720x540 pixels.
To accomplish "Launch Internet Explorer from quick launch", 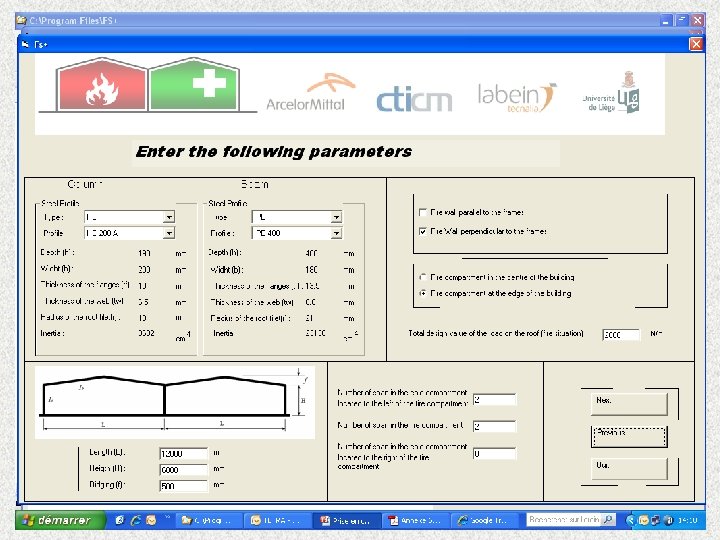I will click(x=136, y=520).
